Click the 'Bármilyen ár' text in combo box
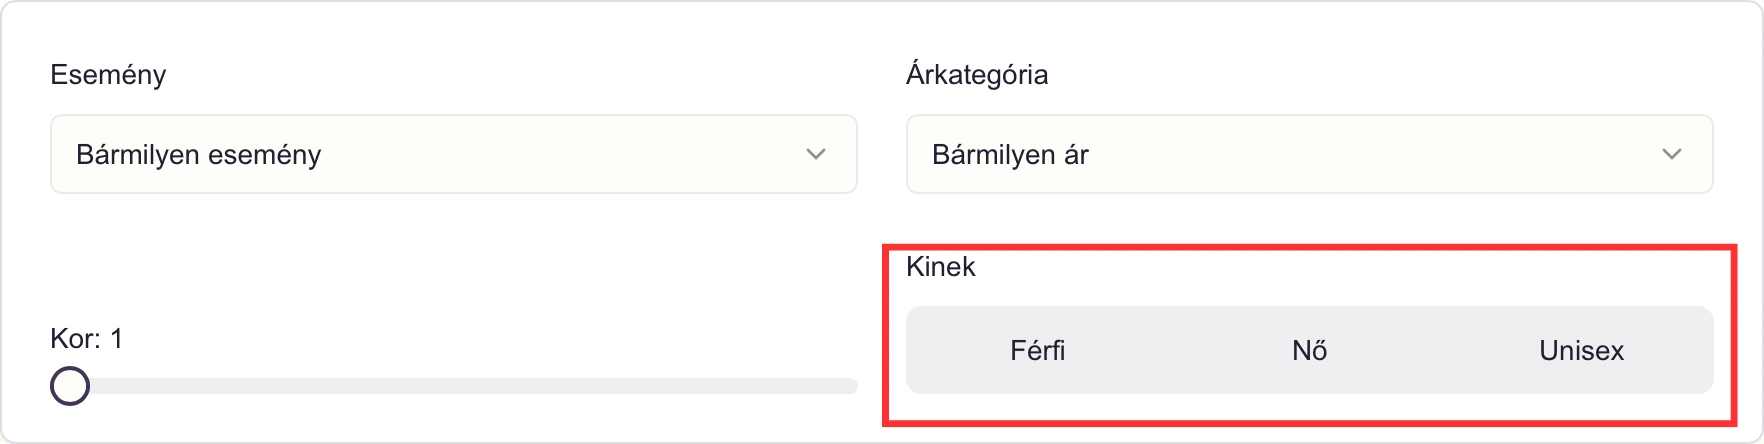 [x=1010, y=155]
